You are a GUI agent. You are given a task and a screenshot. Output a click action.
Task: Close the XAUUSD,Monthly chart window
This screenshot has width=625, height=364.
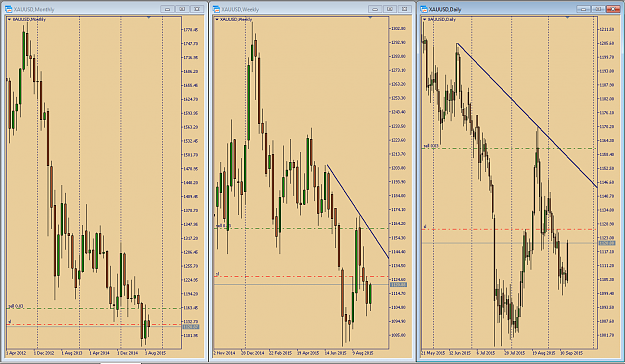(x=197, y=9)
